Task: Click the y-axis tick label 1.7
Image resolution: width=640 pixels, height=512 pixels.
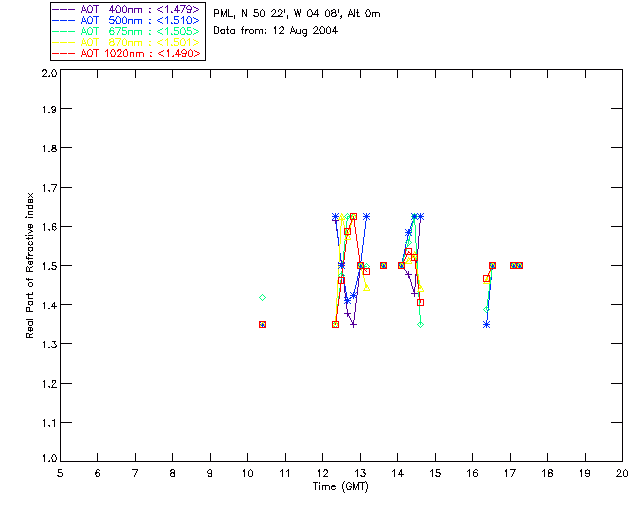Action: tap(49, 188)
